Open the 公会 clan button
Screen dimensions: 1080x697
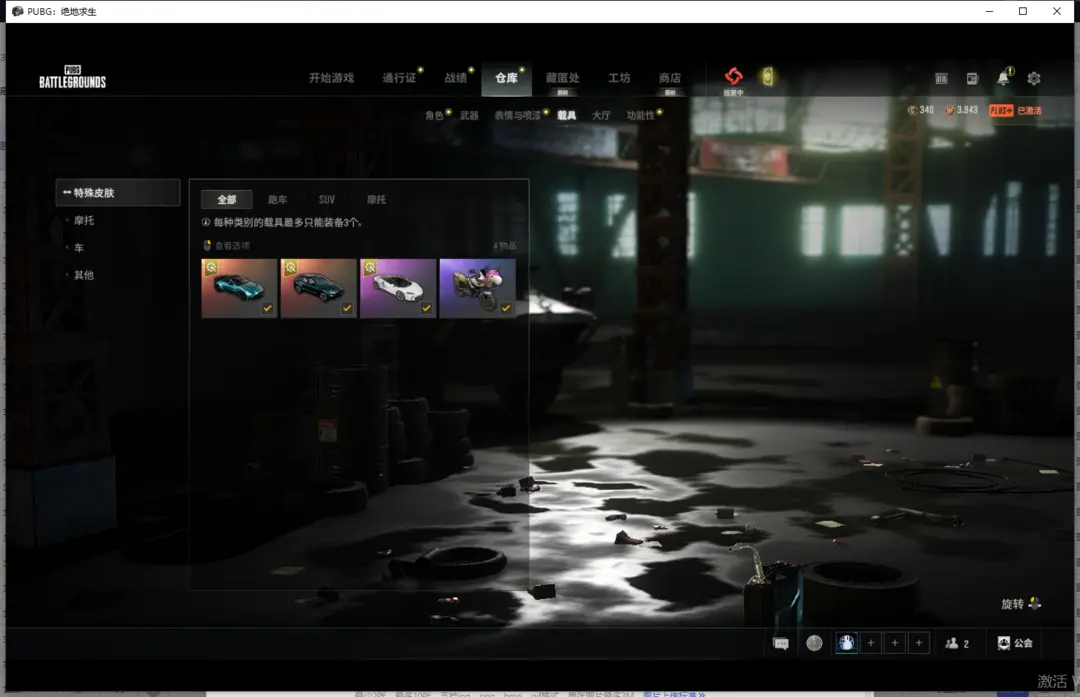coord(1015,643)
